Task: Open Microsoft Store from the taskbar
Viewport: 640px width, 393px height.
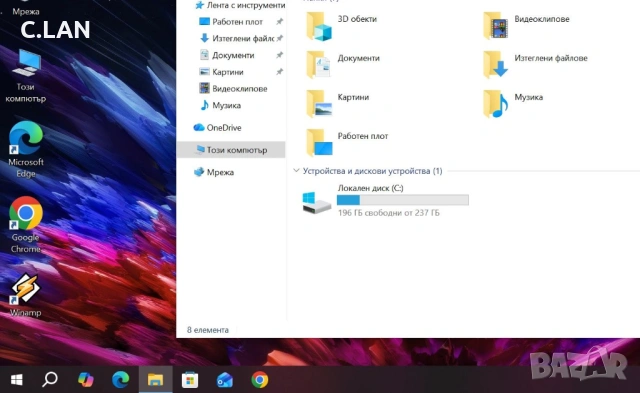Action: click(190, 380)
